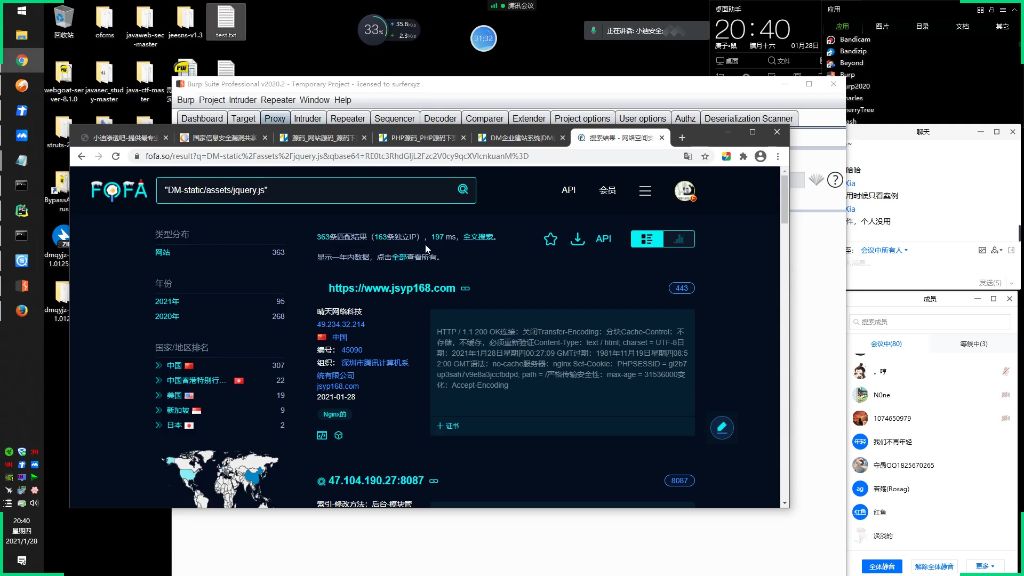Click the Burp Suite help question-mark icon

pos(835,180)
